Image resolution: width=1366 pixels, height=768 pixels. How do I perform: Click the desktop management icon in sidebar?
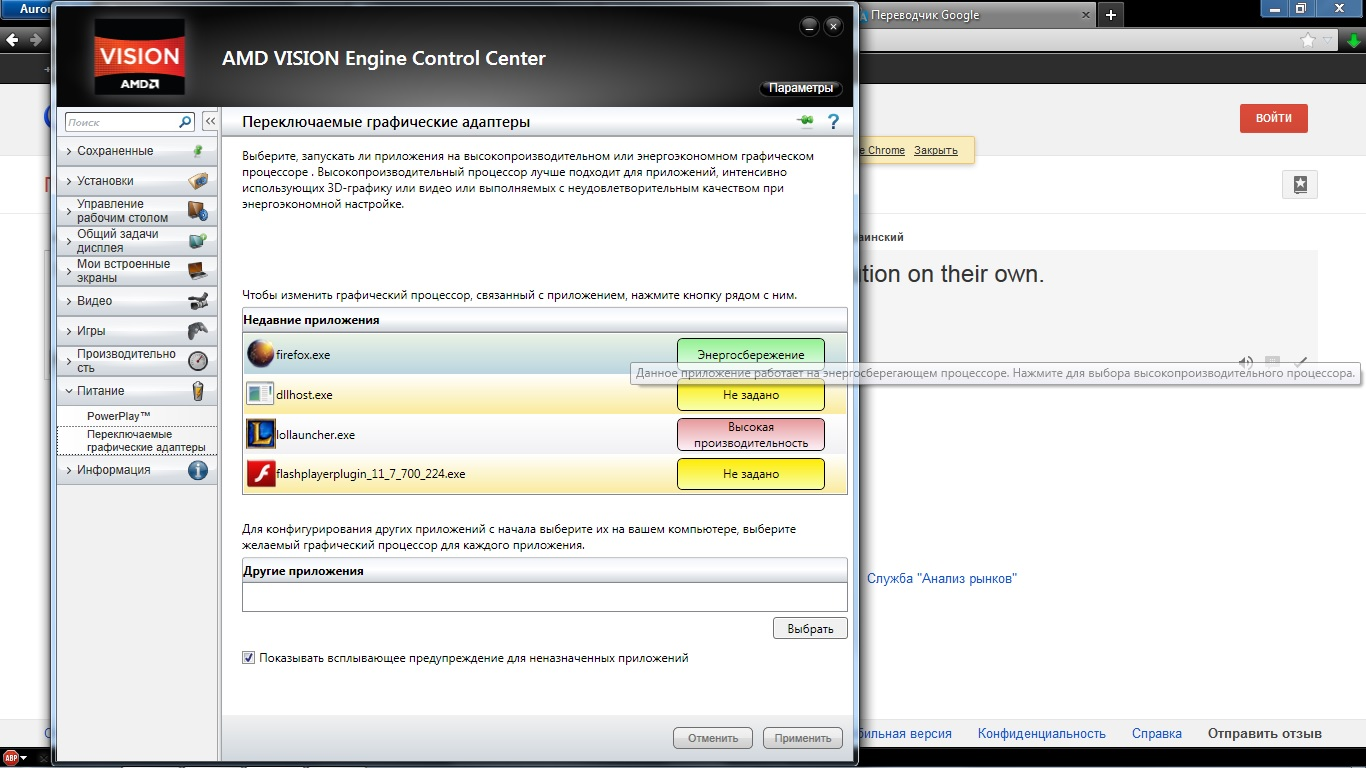click(x=198, y=211)
